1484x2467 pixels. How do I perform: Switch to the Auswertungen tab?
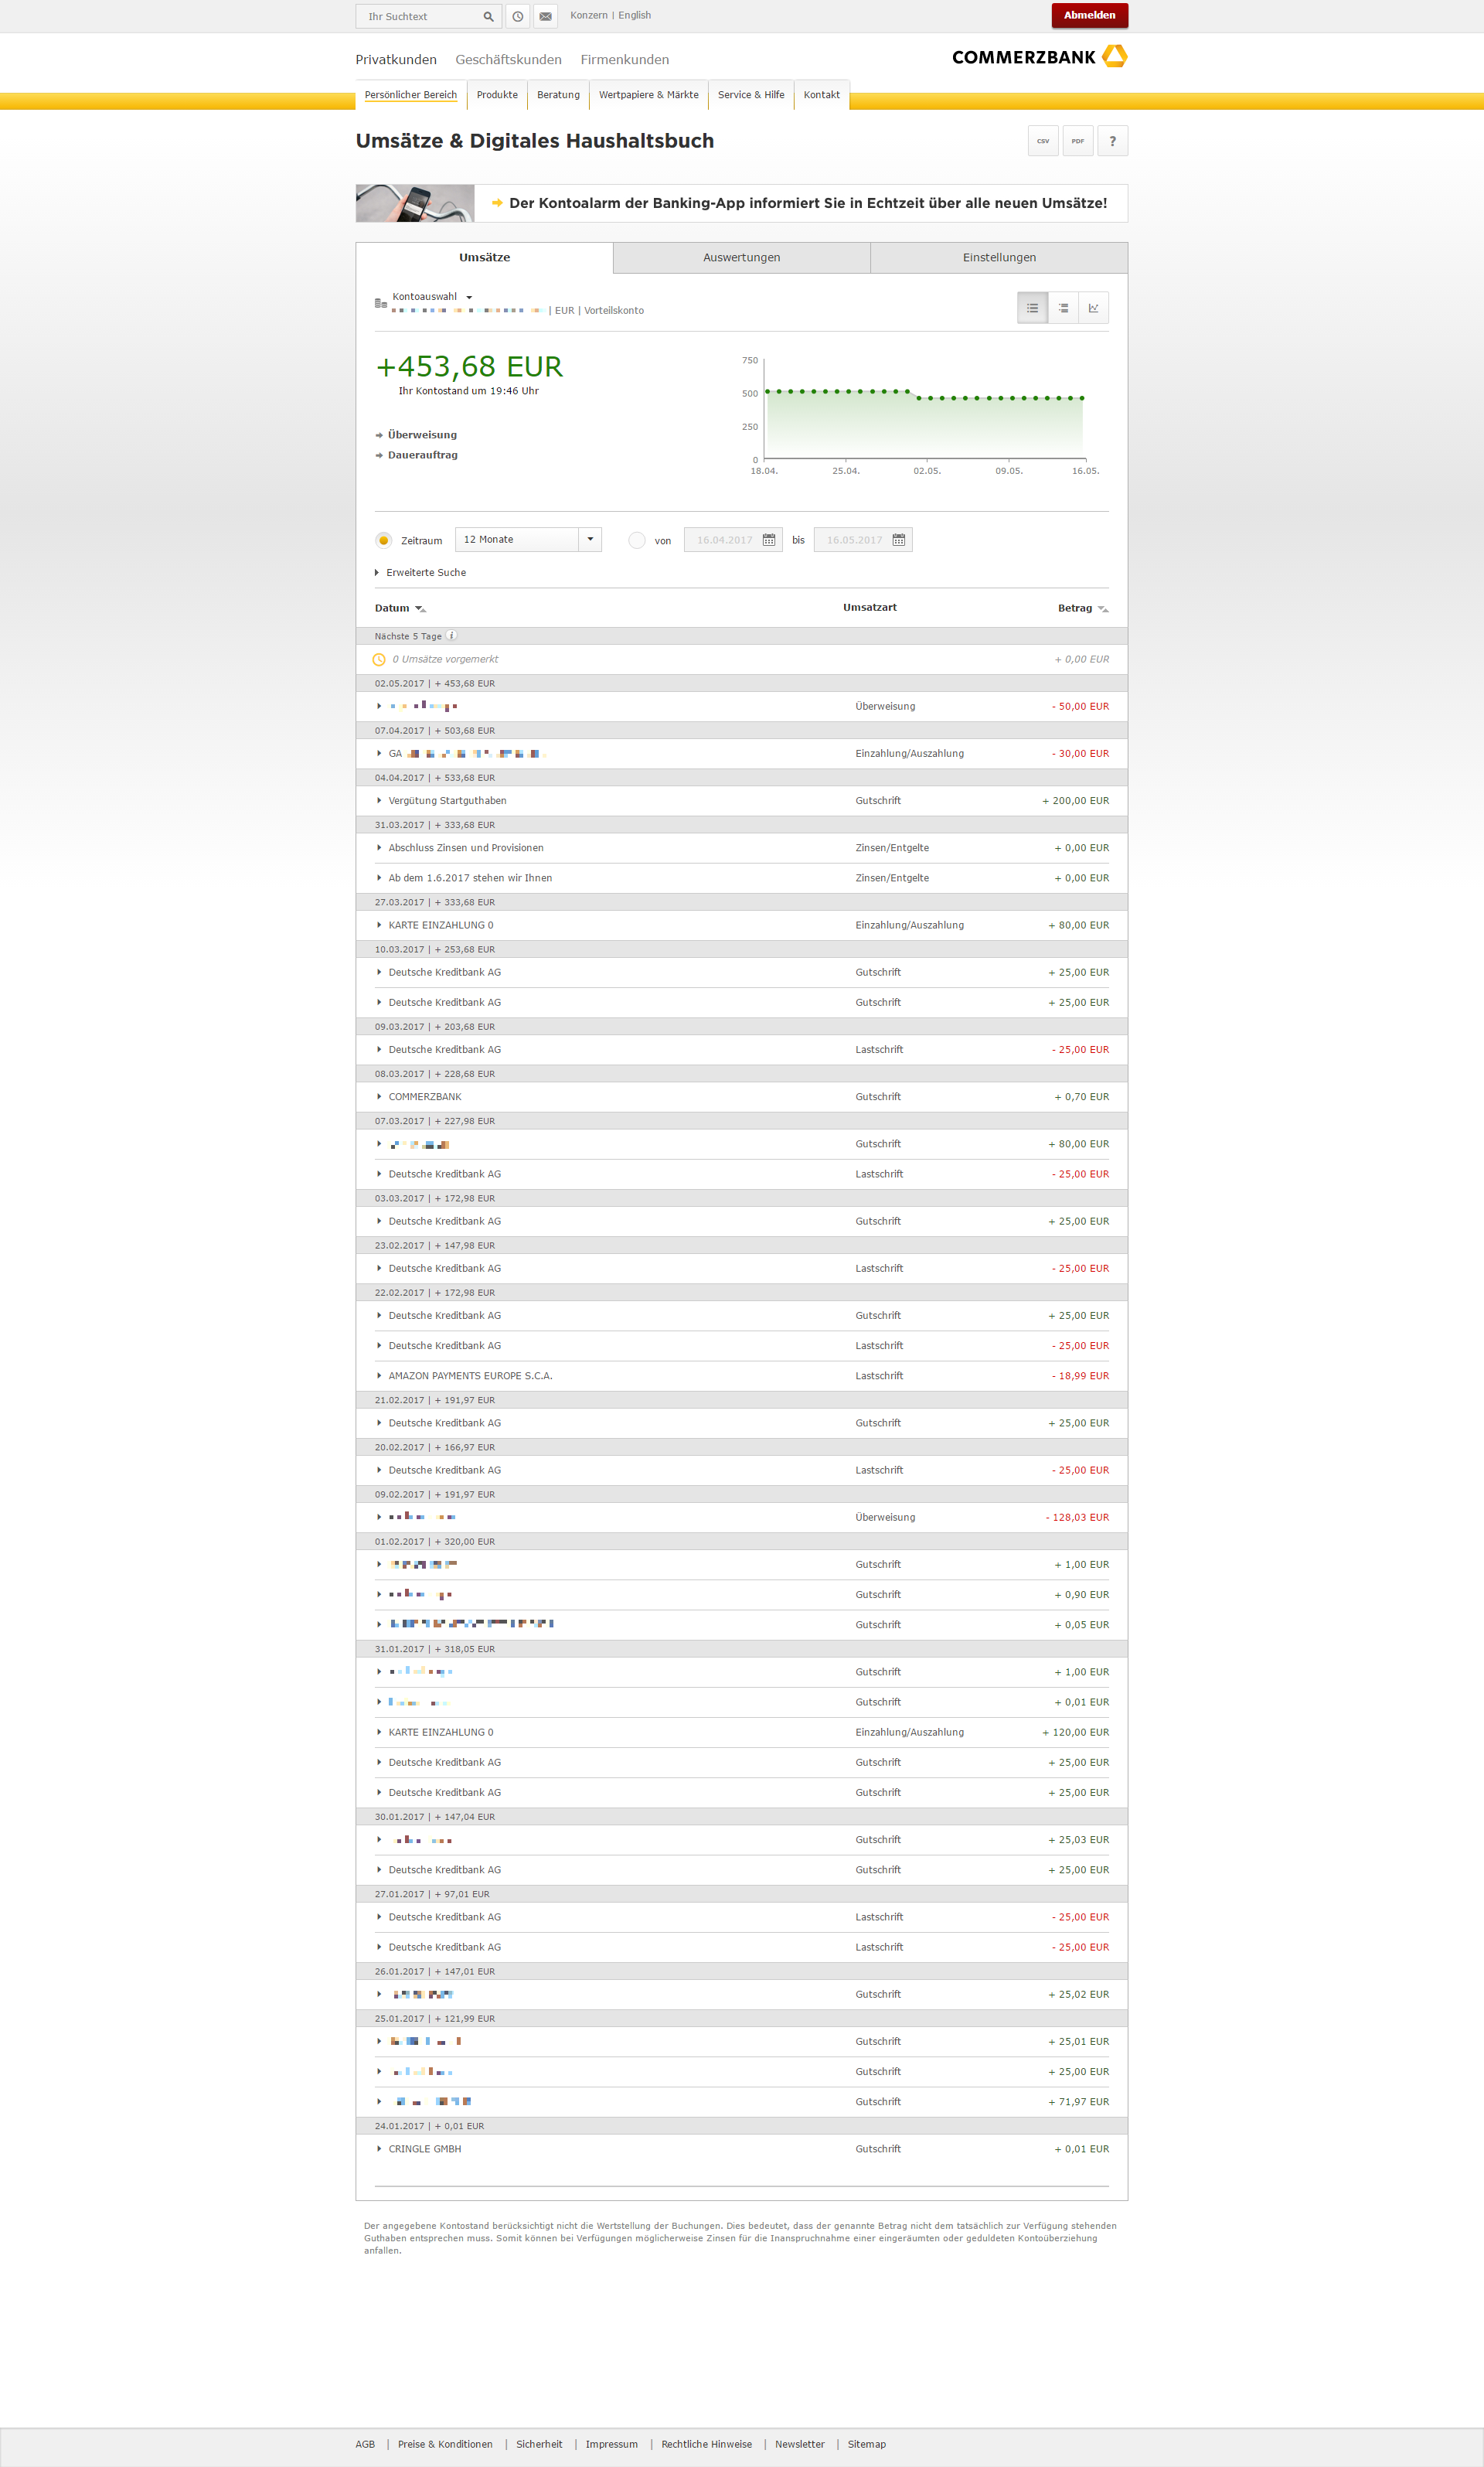tap(741, 258)
